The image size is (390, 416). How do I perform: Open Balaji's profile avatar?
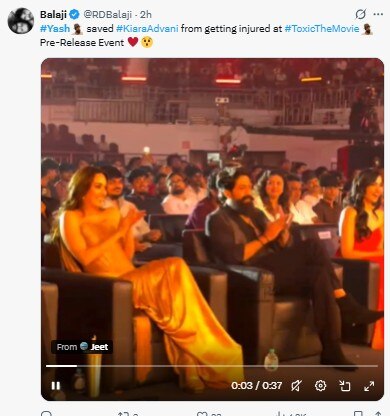tap(21, 21)
